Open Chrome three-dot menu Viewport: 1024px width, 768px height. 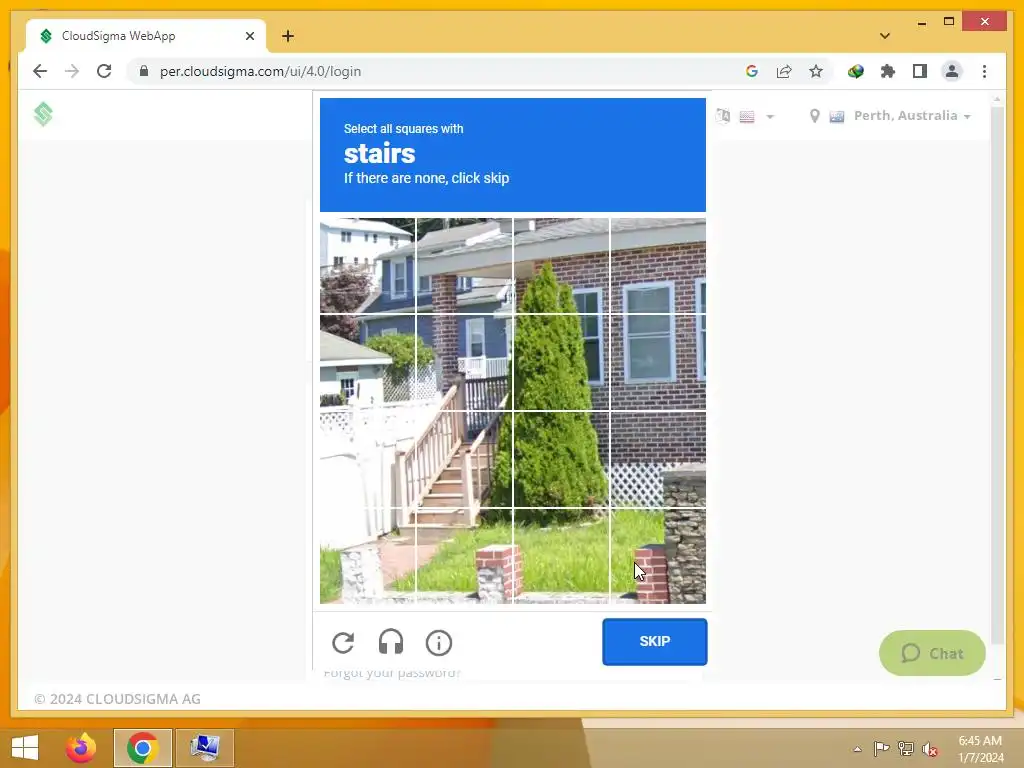click(984, 71)
